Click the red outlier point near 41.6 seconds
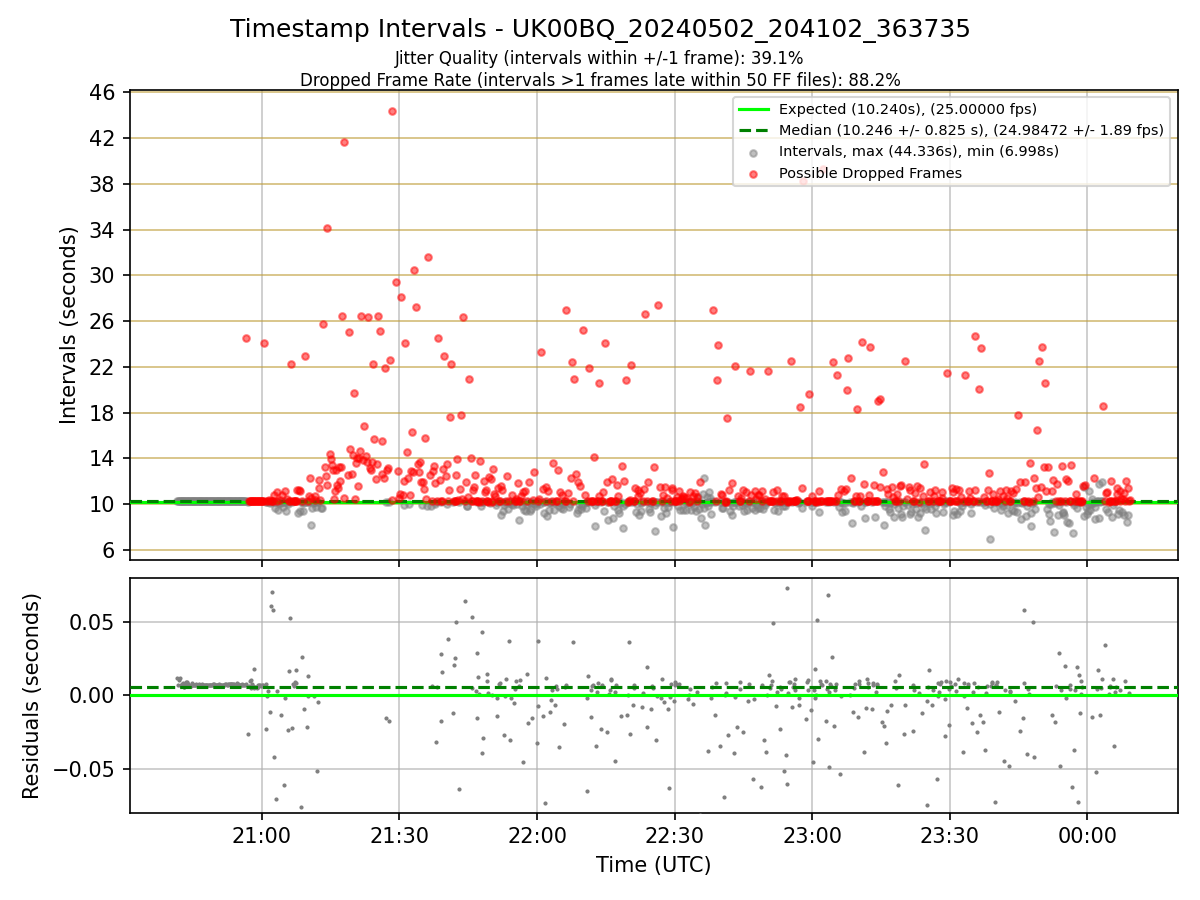This screenshot has width=1200, height=900. pyautogui.click(x=344, y=142)
